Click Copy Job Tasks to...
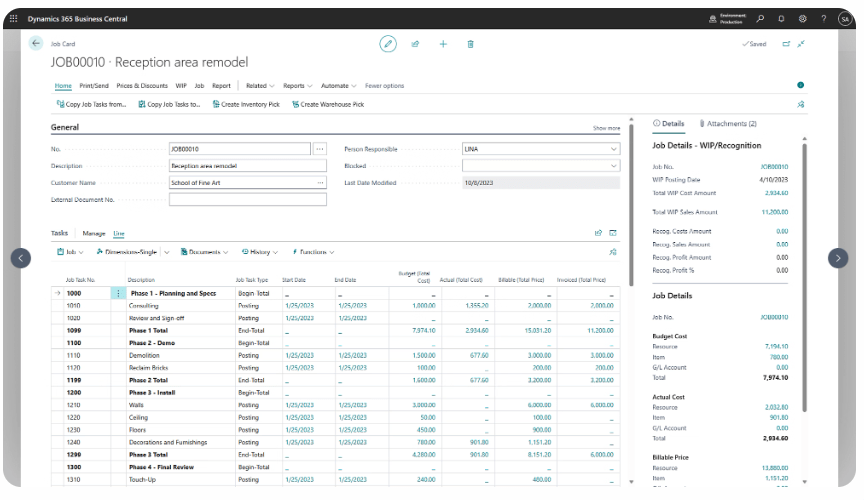 pyautogui.click(x=169, y=104)
